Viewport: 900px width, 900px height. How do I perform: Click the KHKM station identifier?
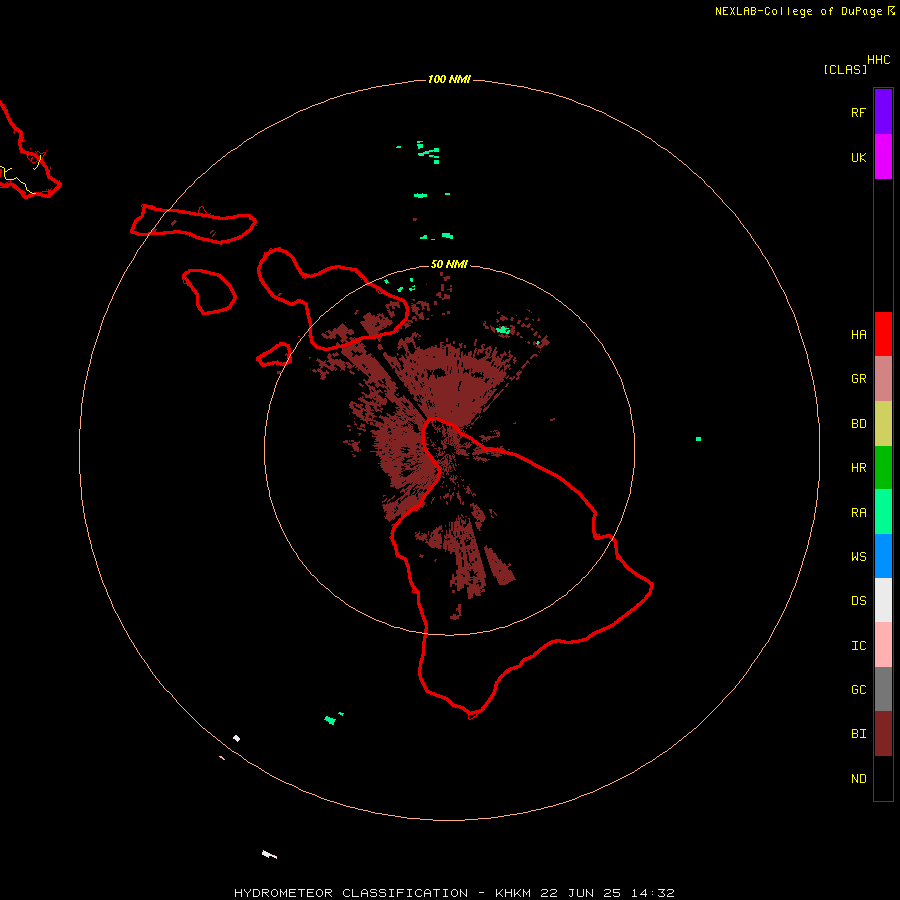(x=514, y=893)
